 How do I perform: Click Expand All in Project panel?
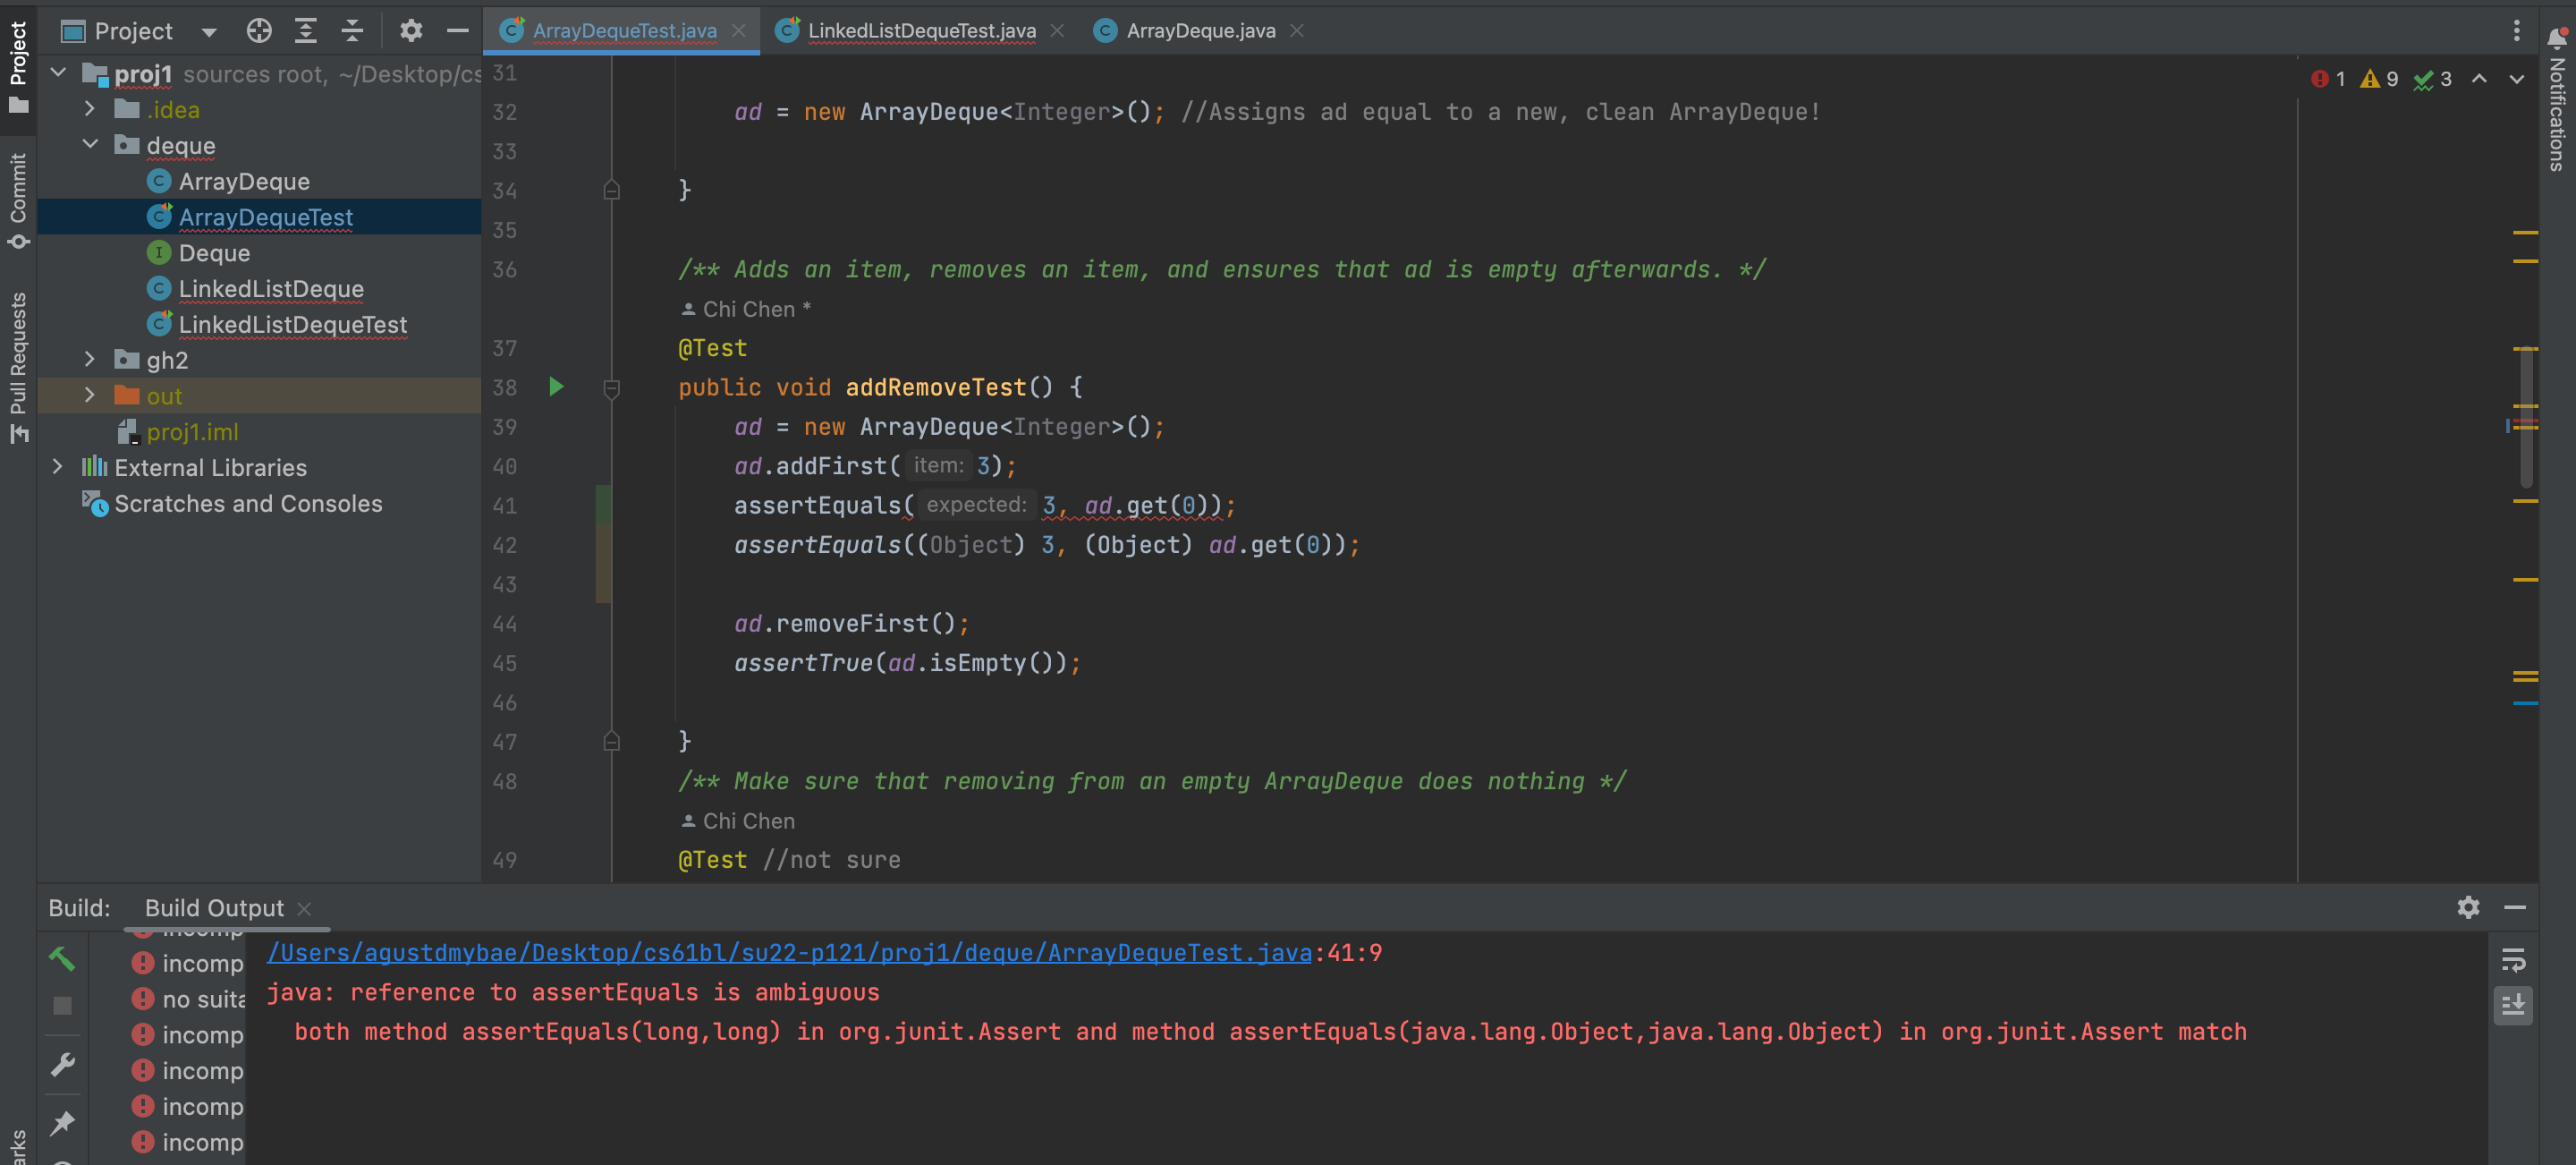(x=306, y=31)
